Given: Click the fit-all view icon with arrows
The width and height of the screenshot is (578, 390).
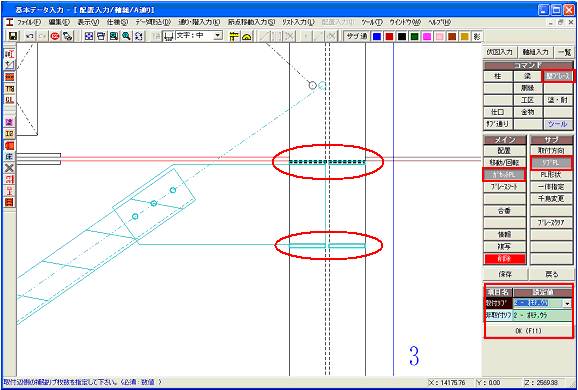Looking at the screenshot, I should click(88, 36).
